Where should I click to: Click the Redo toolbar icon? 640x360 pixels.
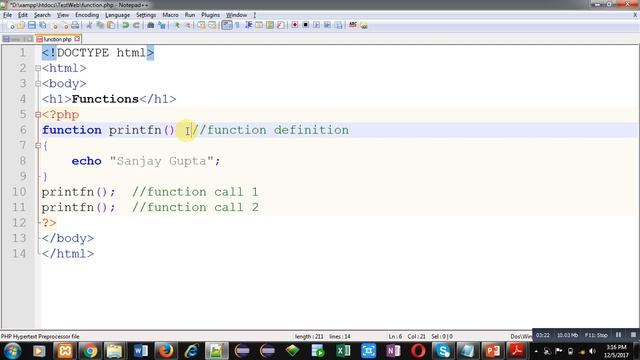[136, 25]
